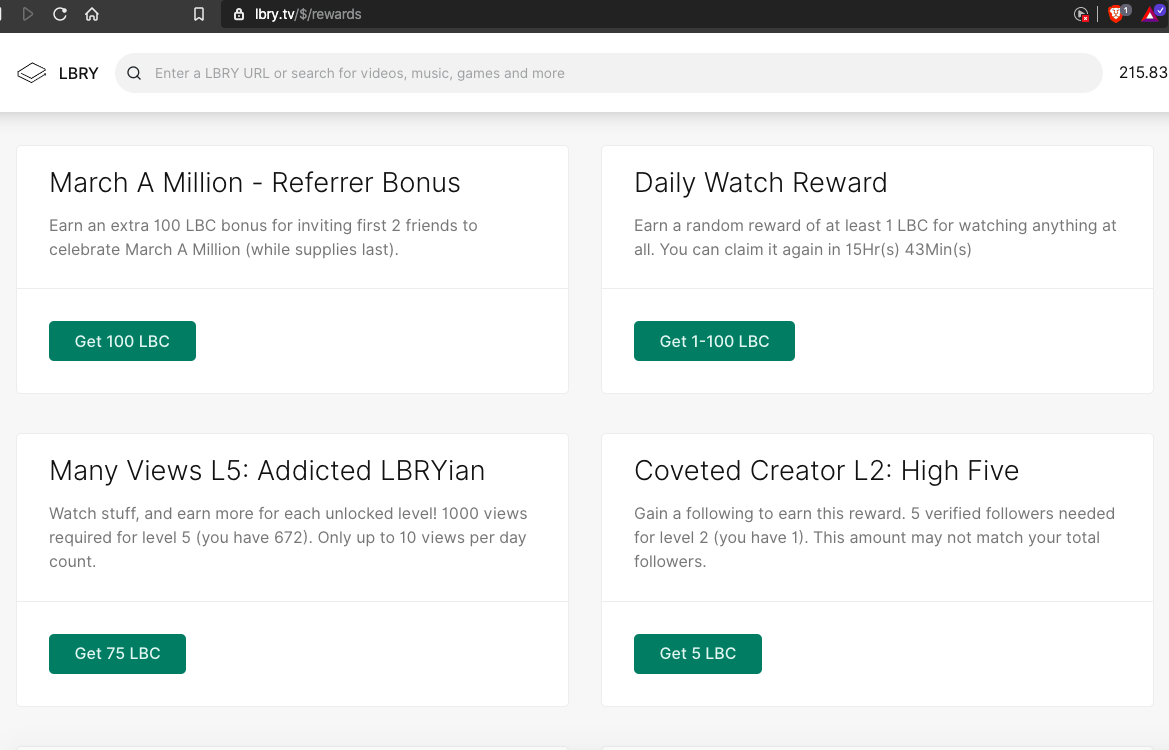The height and width of the screenshot is (750, 1169).
Task: Select the Daily Watch Reward heading
Action: coord(760,183)
